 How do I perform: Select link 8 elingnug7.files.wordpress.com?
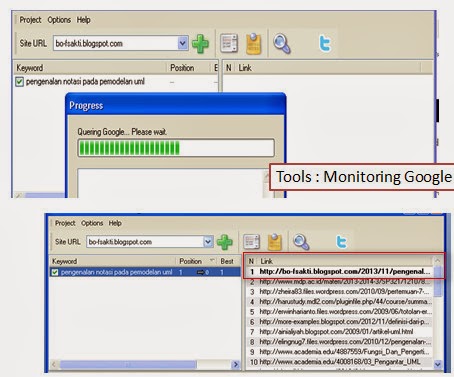339,342
